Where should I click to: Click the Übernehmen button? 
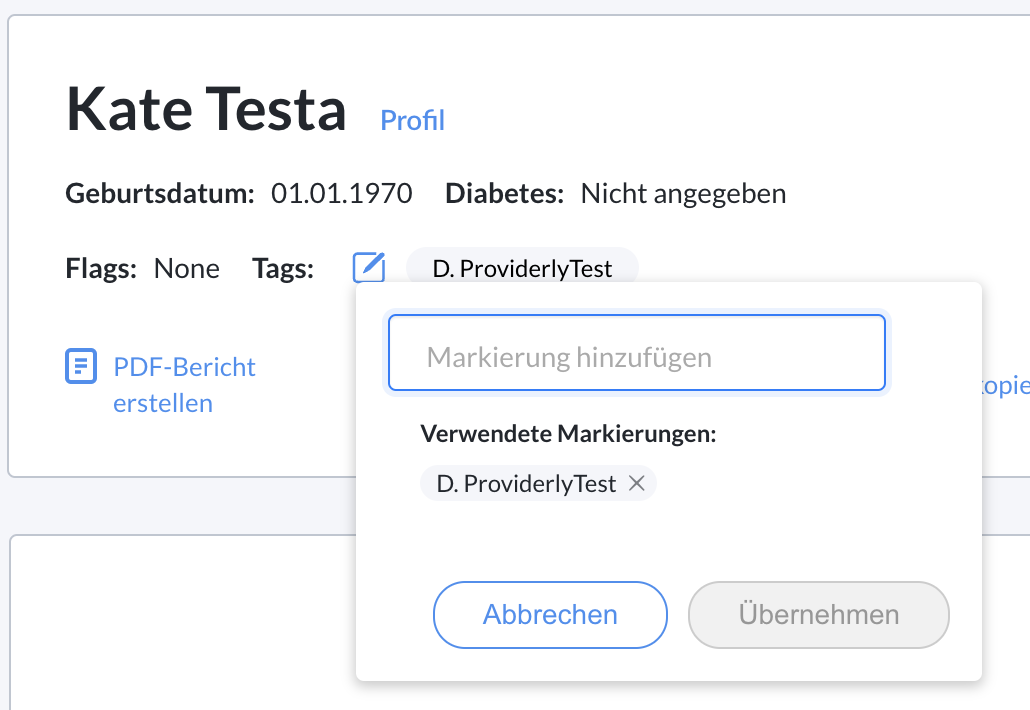click(x=818, y=615)
